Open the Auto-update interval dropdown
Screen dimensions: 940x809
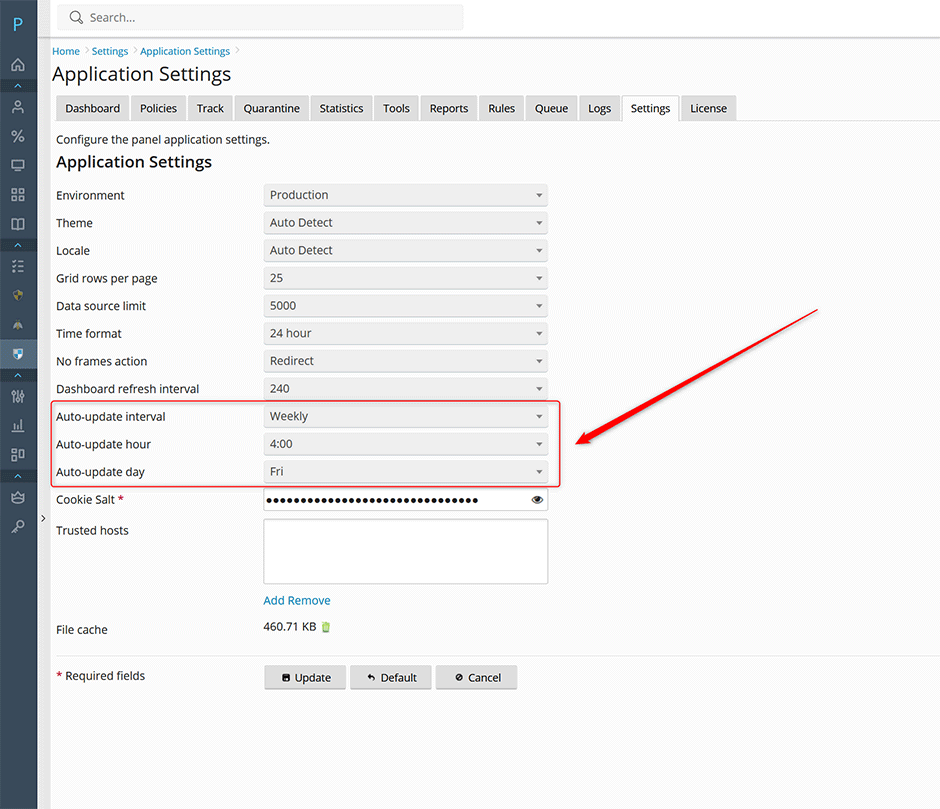point(405,416)
